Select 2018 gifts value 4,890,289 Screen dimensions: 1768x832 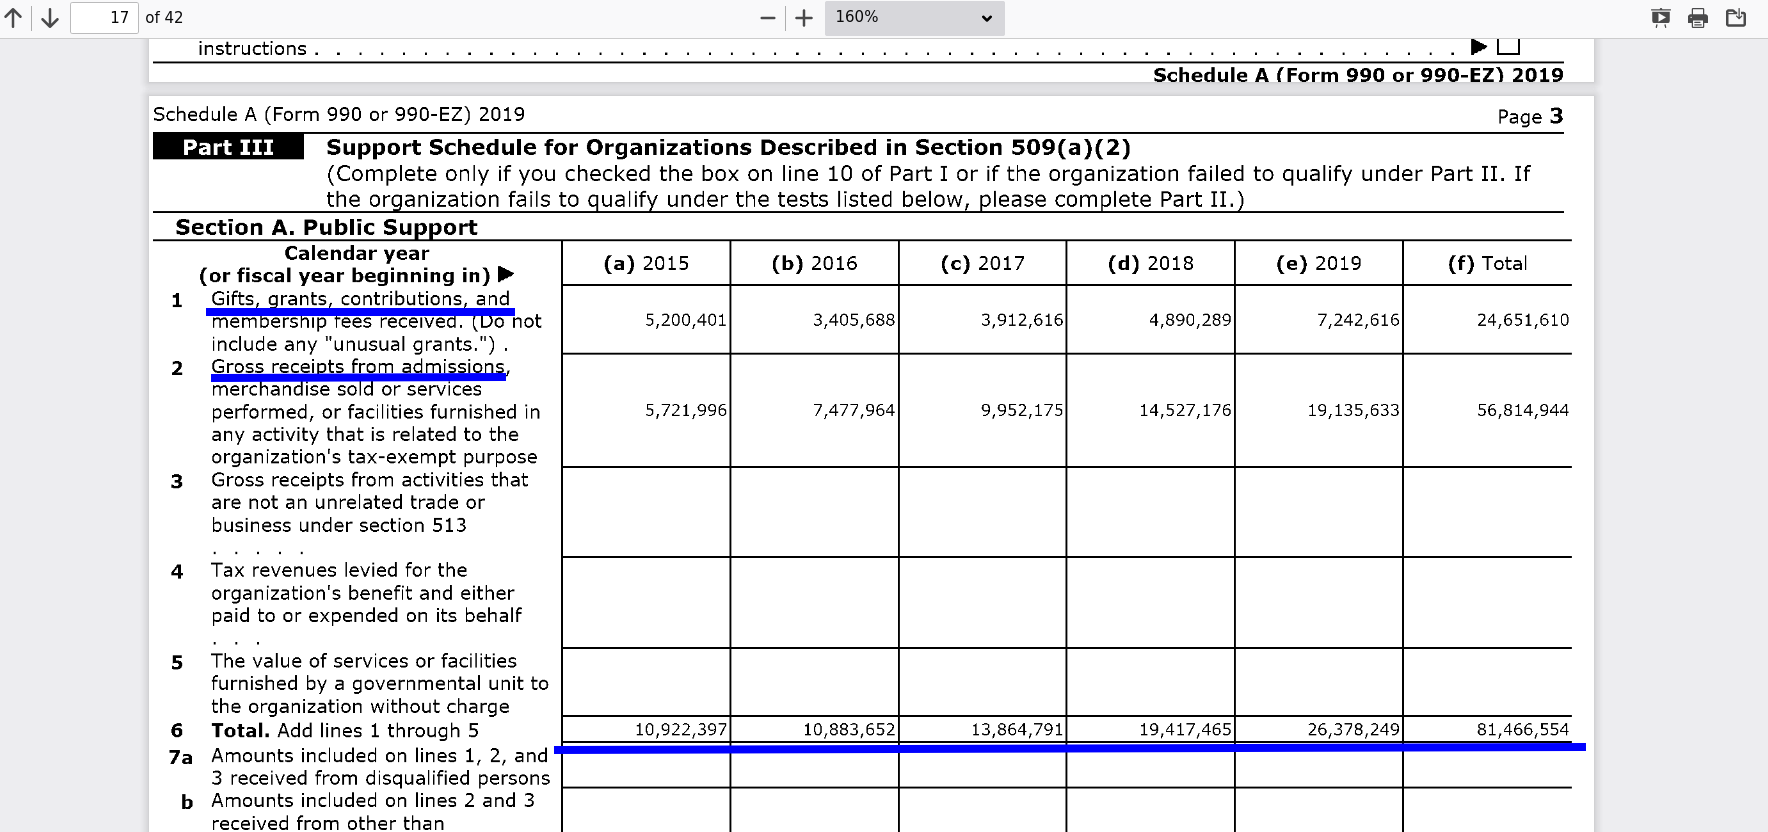(1189, 320)
